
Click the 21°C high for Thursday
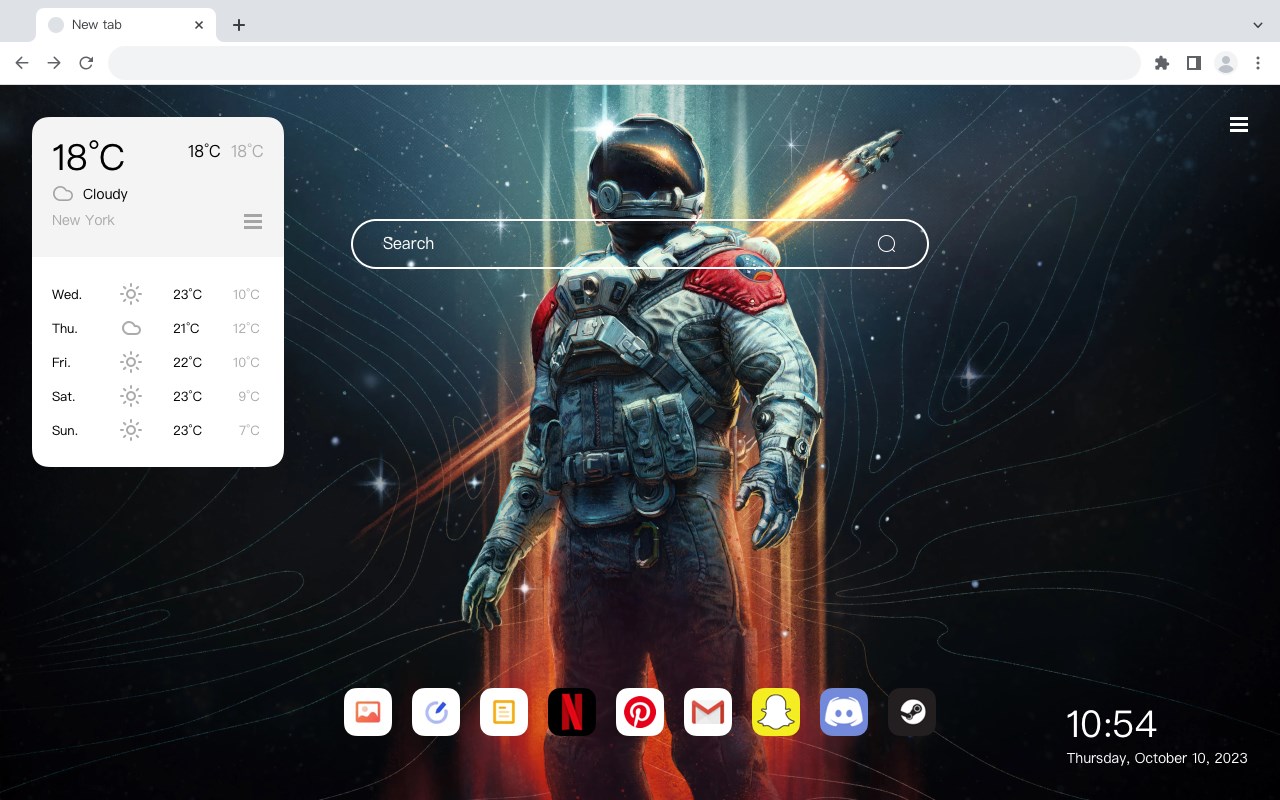186,329
